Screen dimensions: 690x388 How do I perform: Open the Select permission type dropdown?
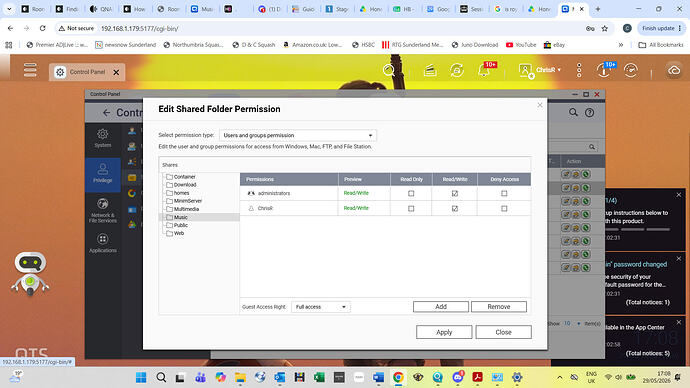click(x=297, y=135)
